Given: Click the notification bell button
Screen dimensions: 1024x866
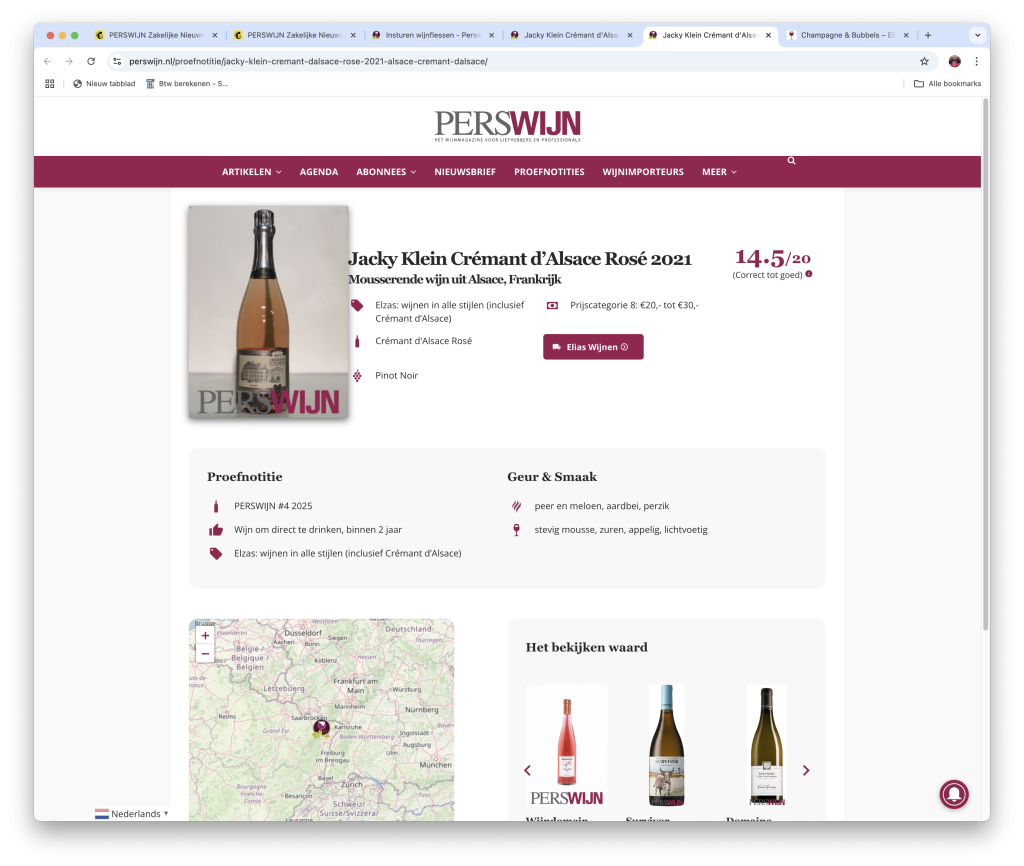Looking at the screenshot, I should click(954, 794).
